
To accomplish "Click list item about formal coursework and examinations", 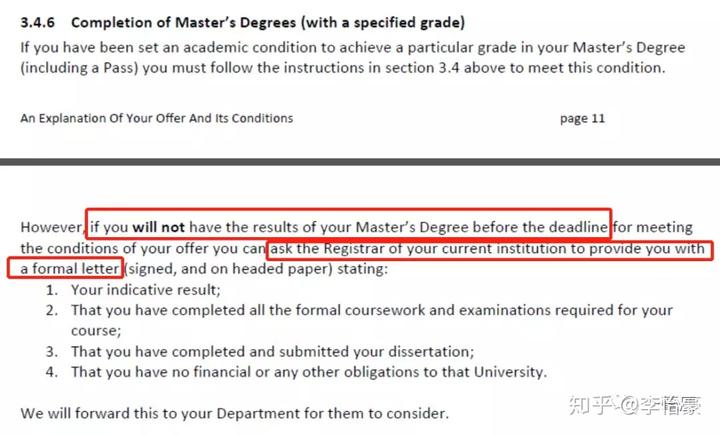I will 371,320.
